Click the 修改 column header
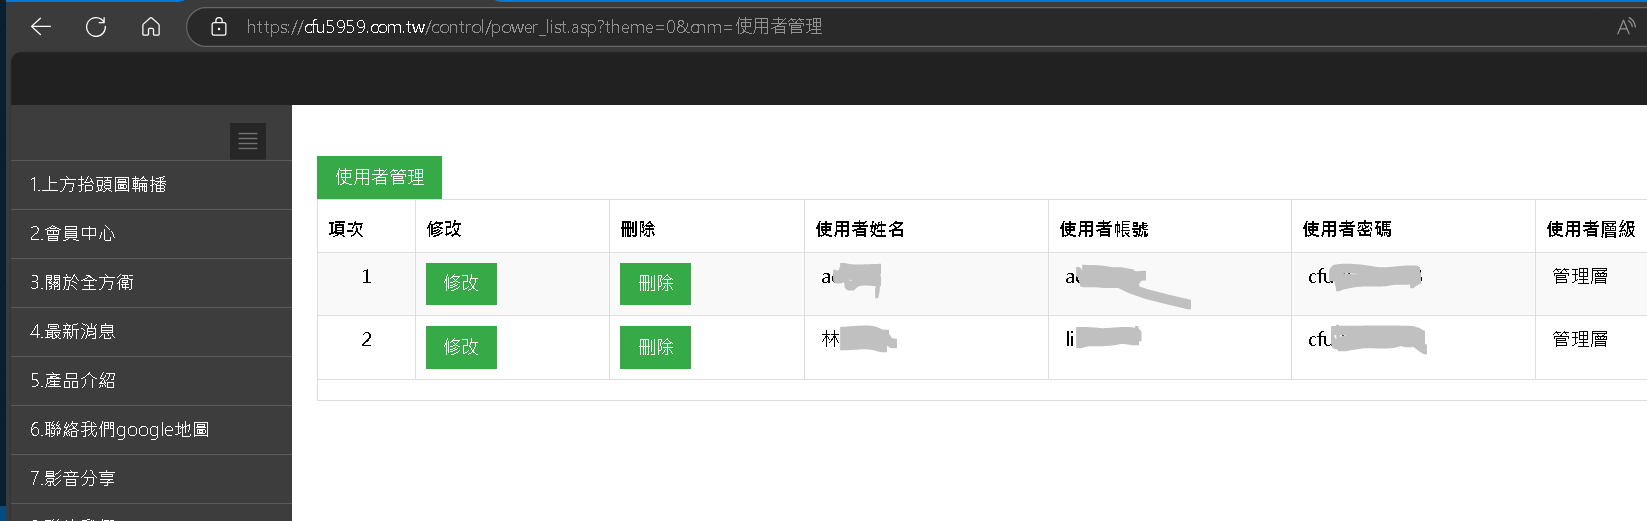This screenshot has height=521, width=1647. [x=444, y=229]
